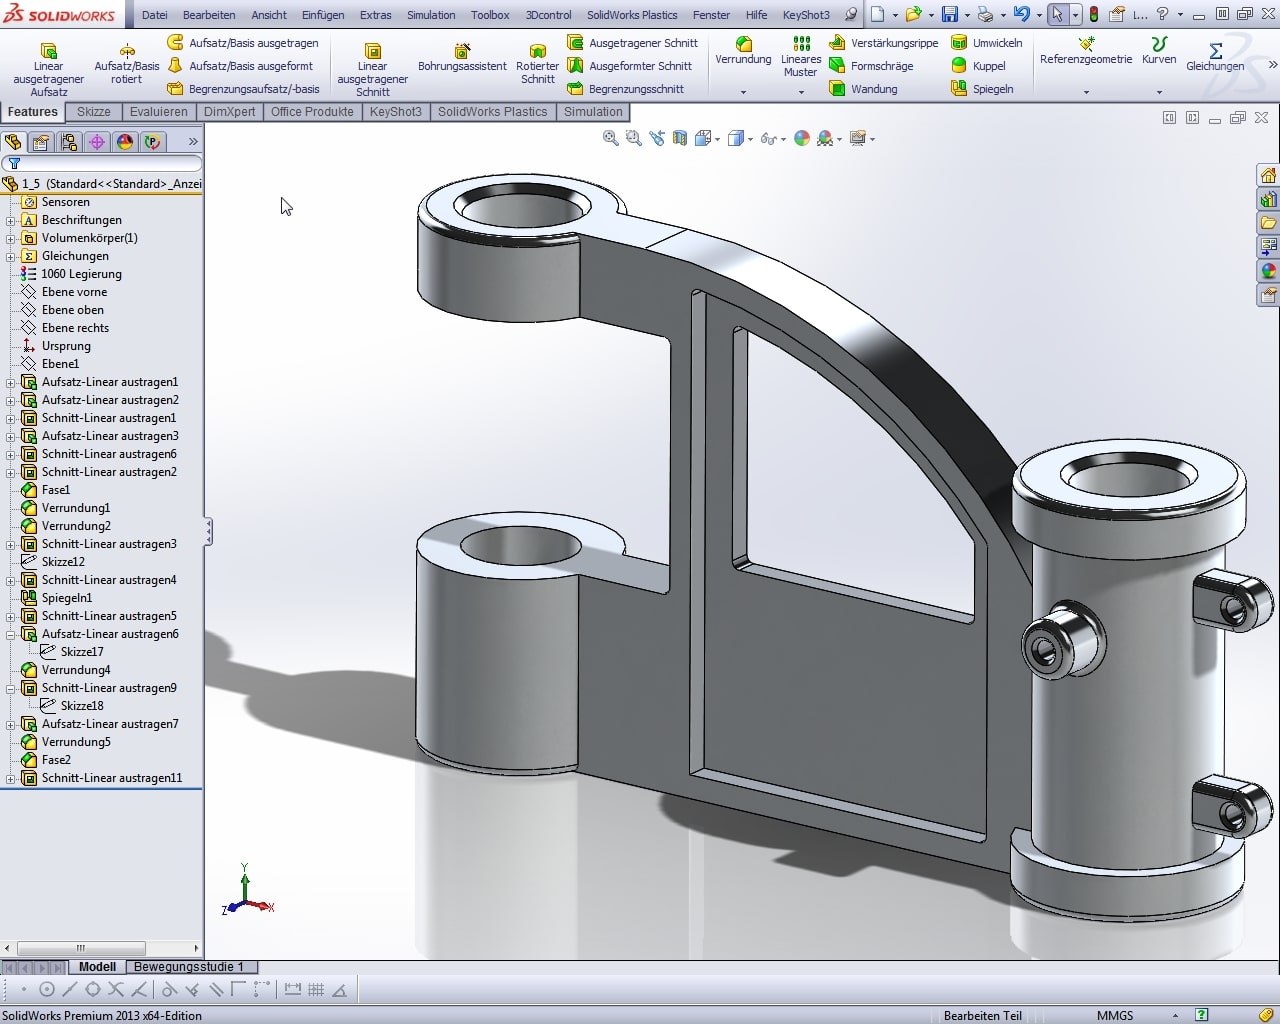Select Skizze17 in the feature tree

click(x=81, y=652)
